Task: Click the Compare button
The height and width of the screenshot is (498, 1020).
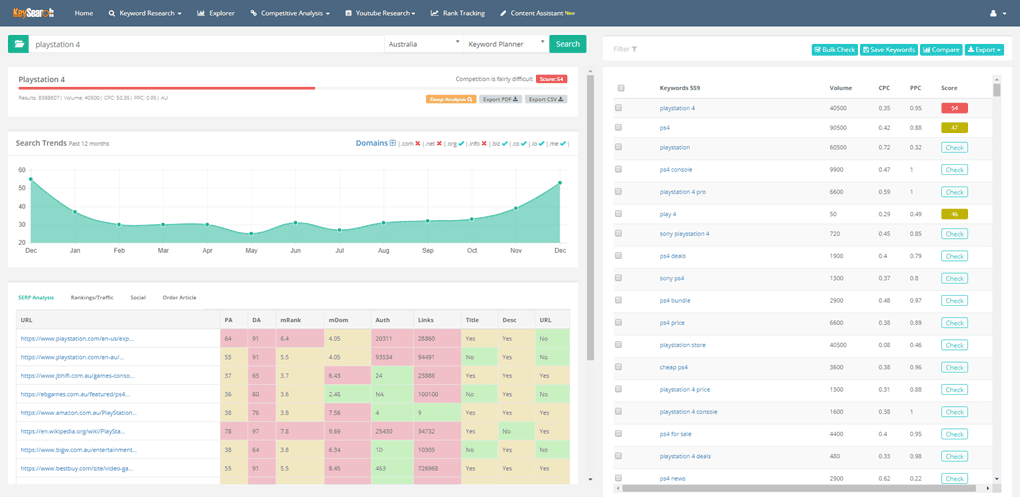Action: pos(941,49)
